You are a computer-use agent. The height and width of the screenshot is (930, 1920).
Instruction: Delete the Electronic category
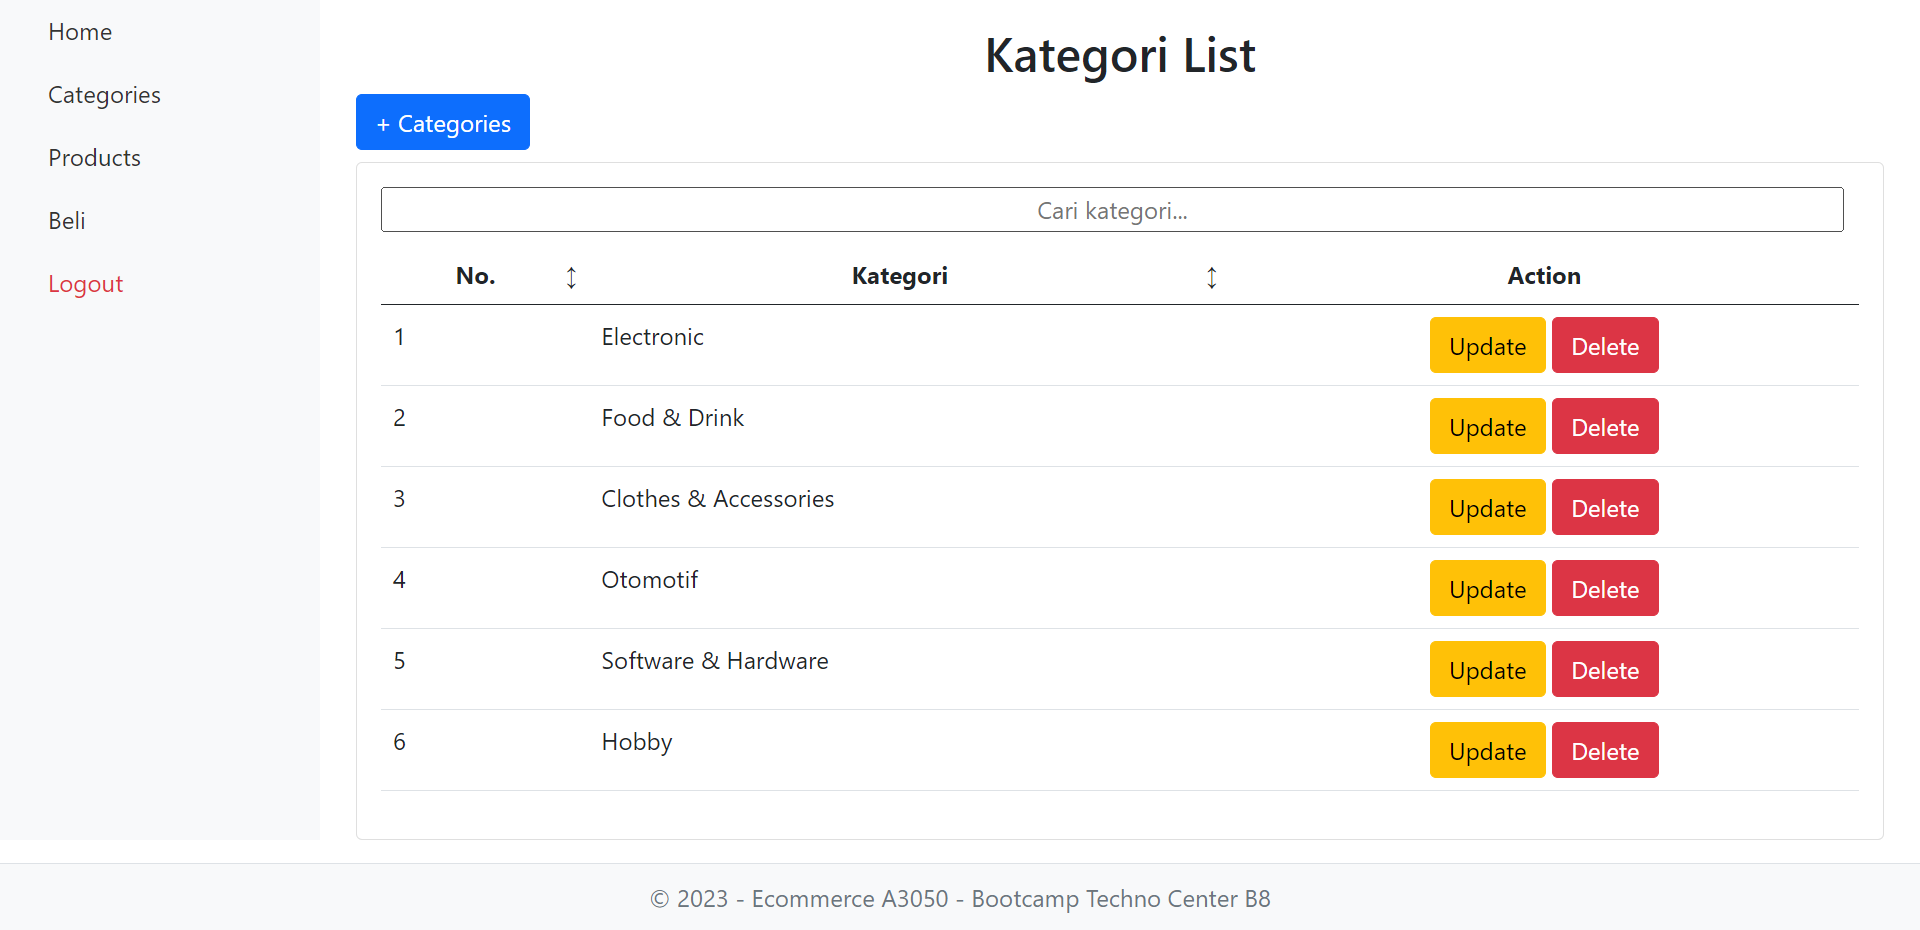[1604, 346]
